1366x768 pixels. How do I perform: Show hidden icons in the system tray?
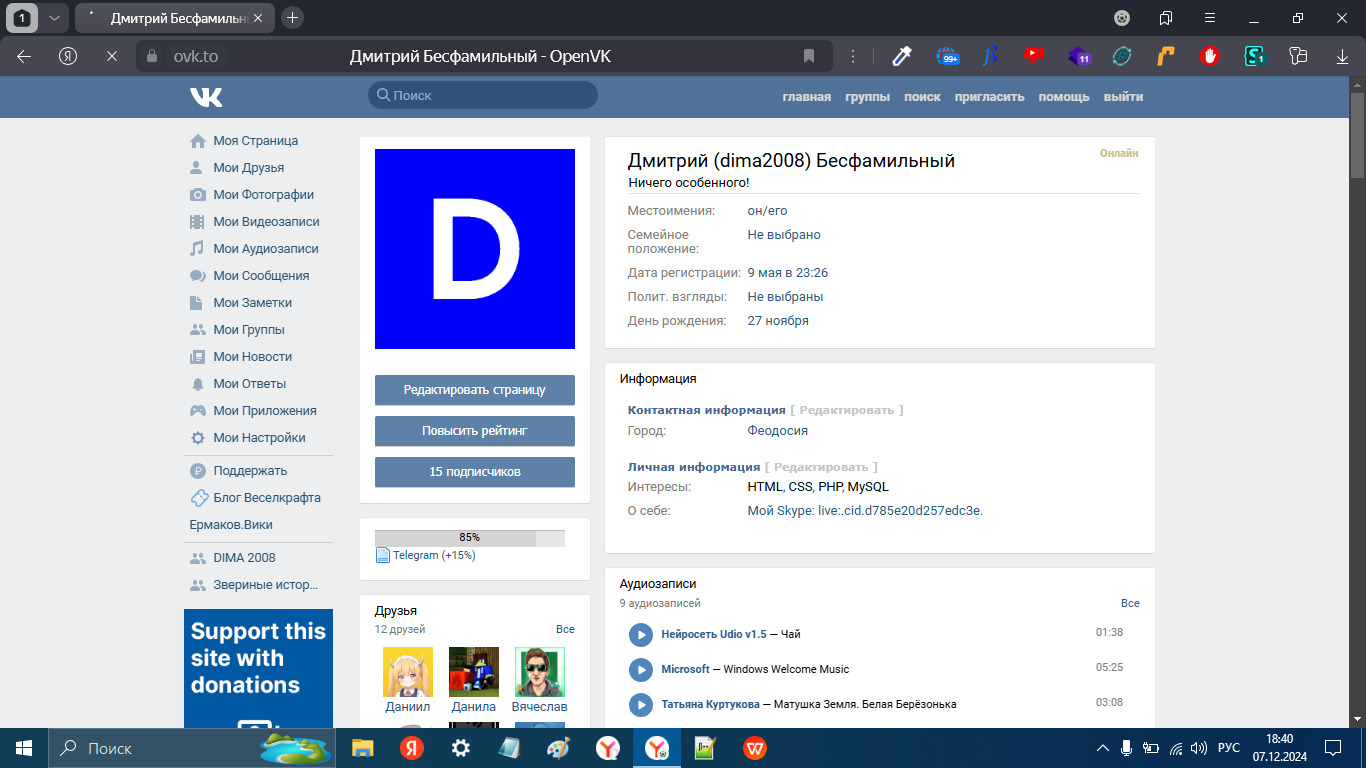pos(1103,748)
